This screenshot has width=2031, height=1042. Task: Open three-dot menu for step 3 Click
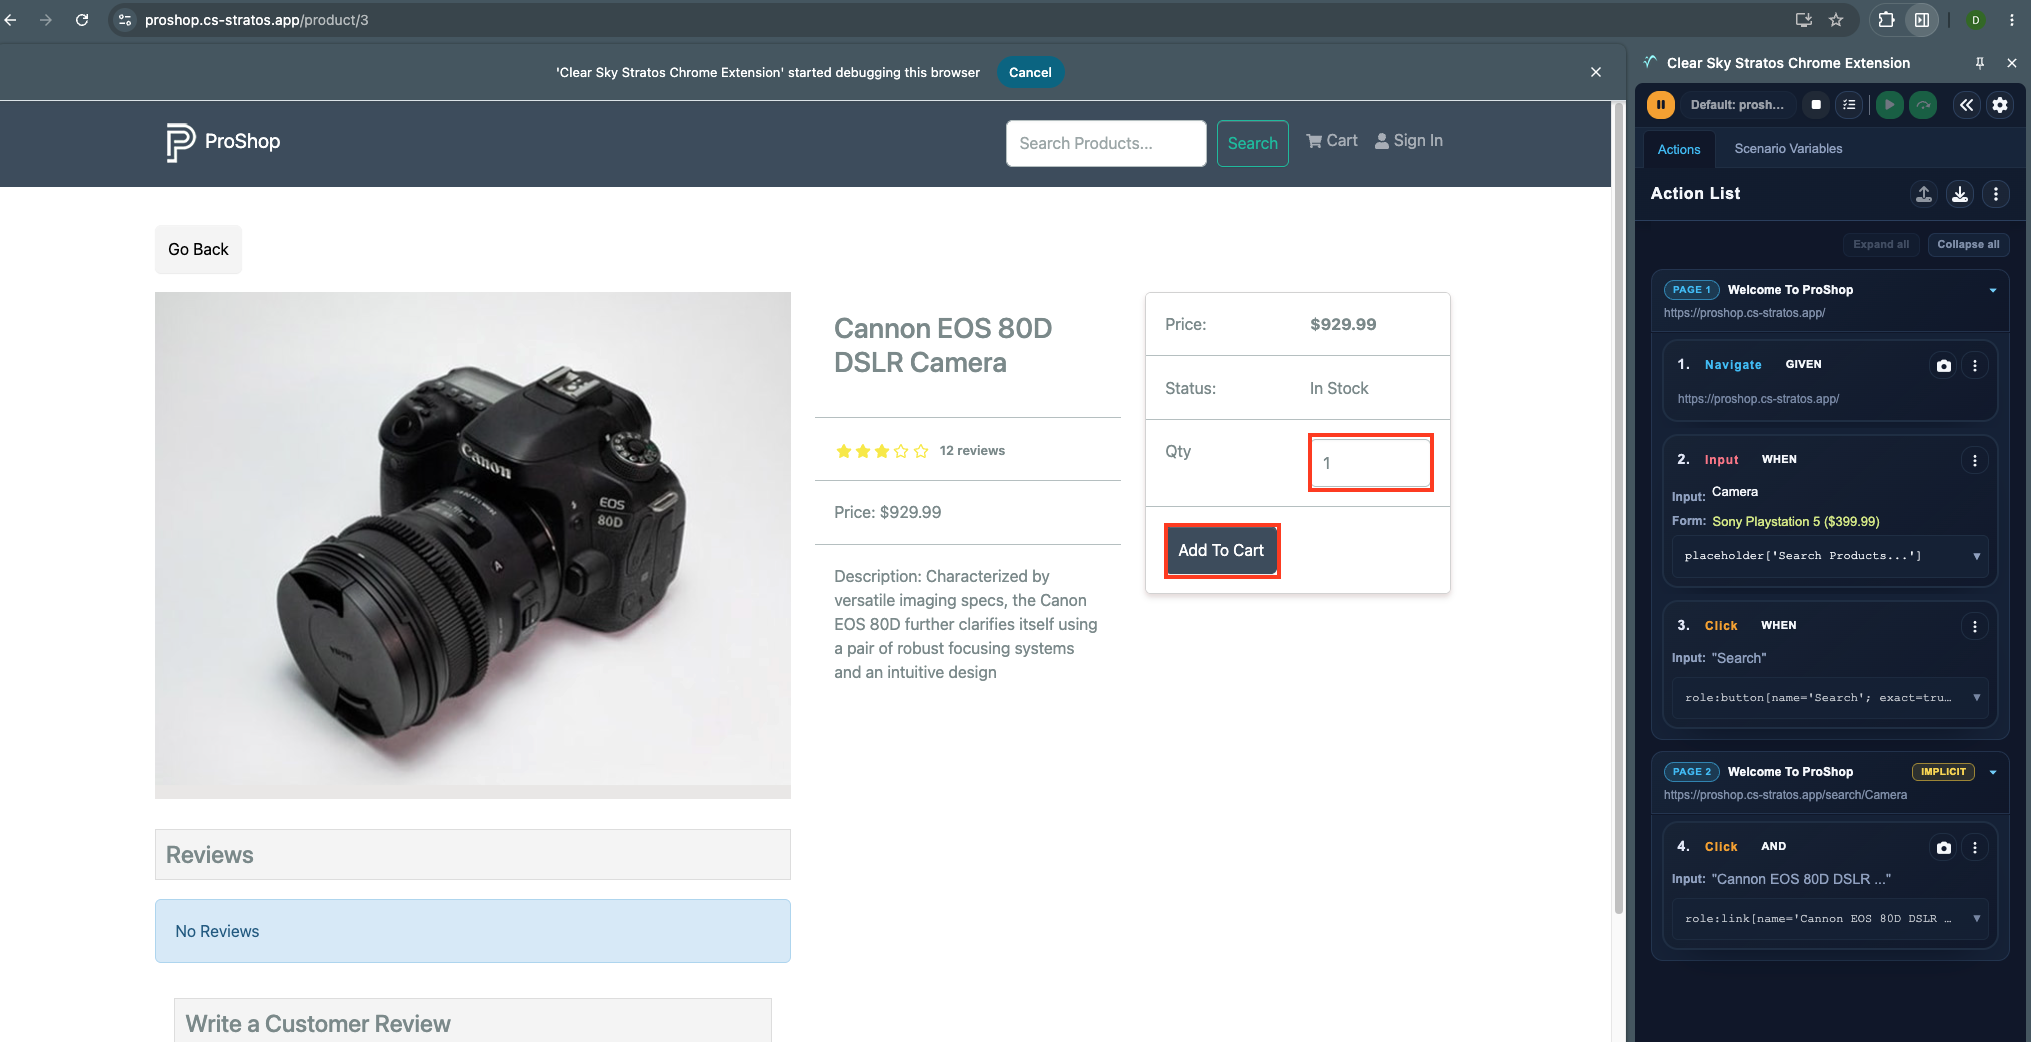(x=1975, y=627)
